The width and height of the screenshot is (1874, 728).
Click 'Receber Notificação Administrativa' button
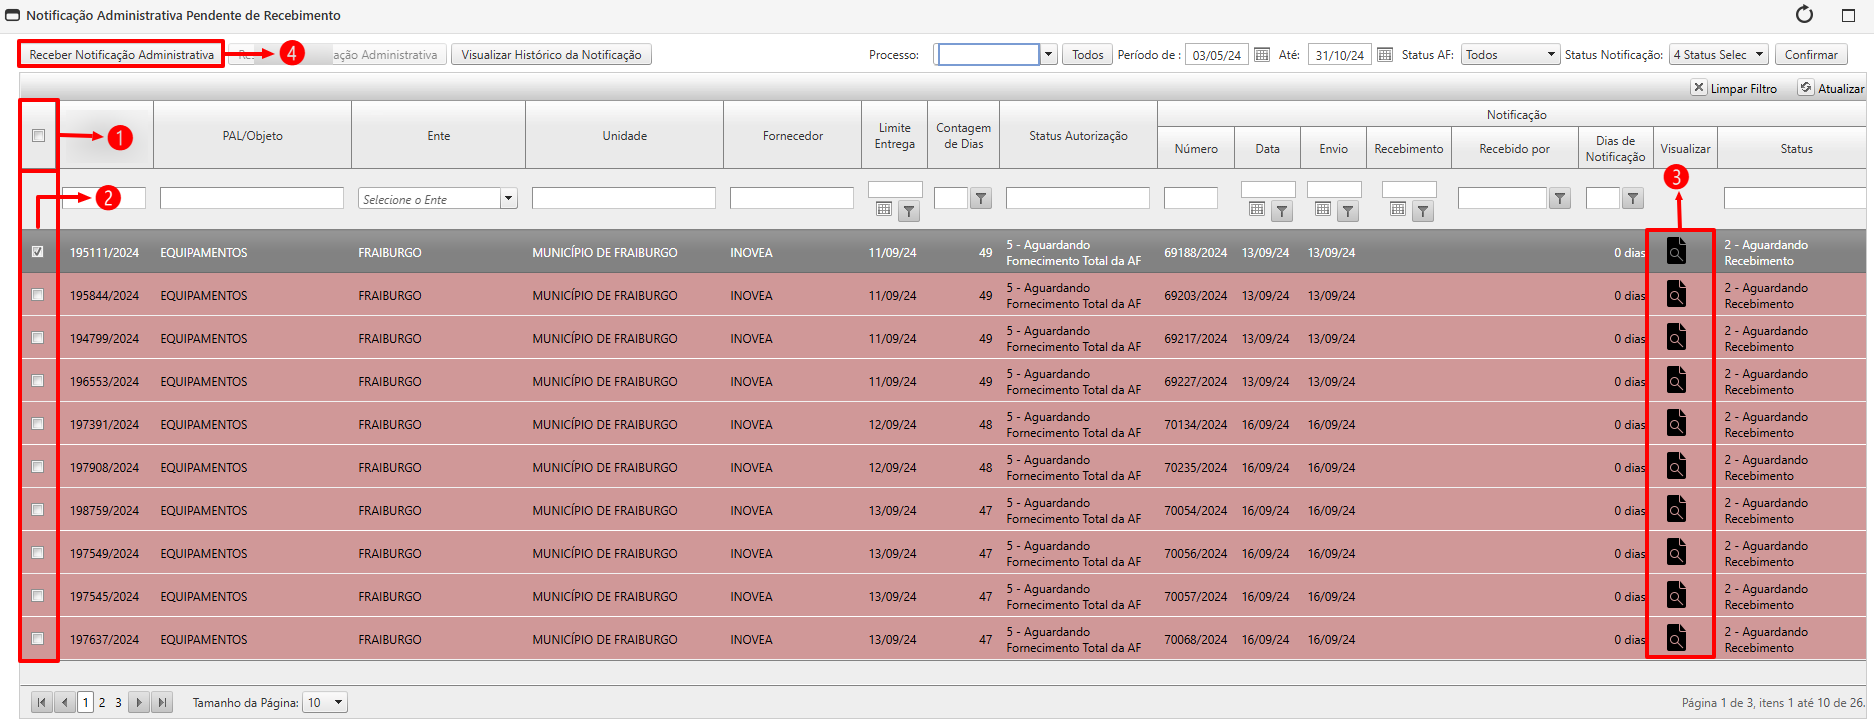pyautogui.click(x=121, y=55)
